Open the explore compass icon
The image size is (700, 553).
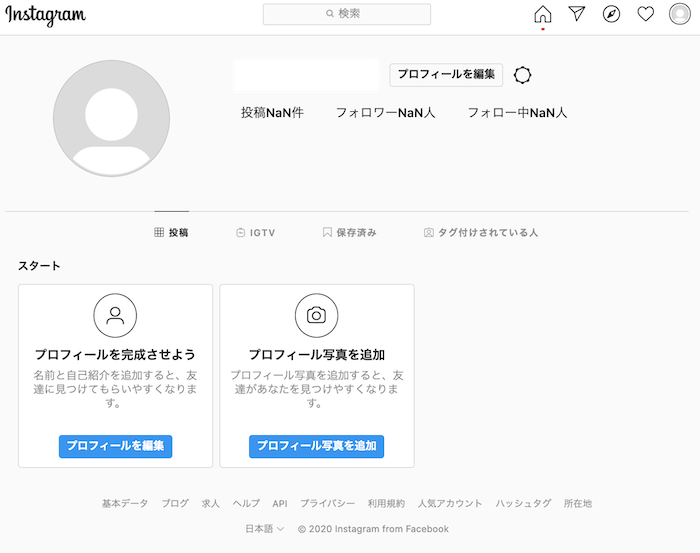(x=611, y=14)
